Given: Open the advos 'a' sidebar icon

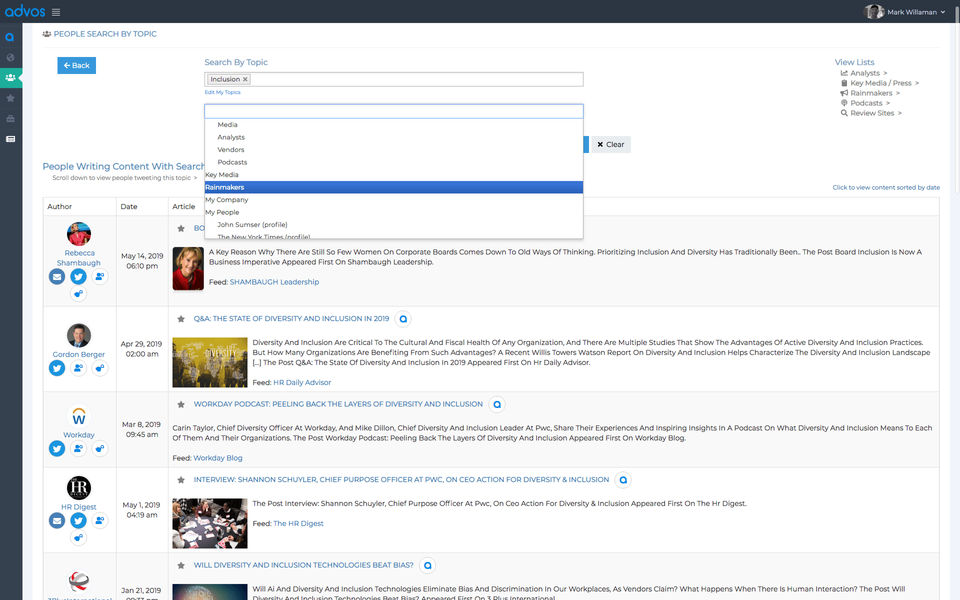Looking at the screenshot, I should click(x=10, y=37).
